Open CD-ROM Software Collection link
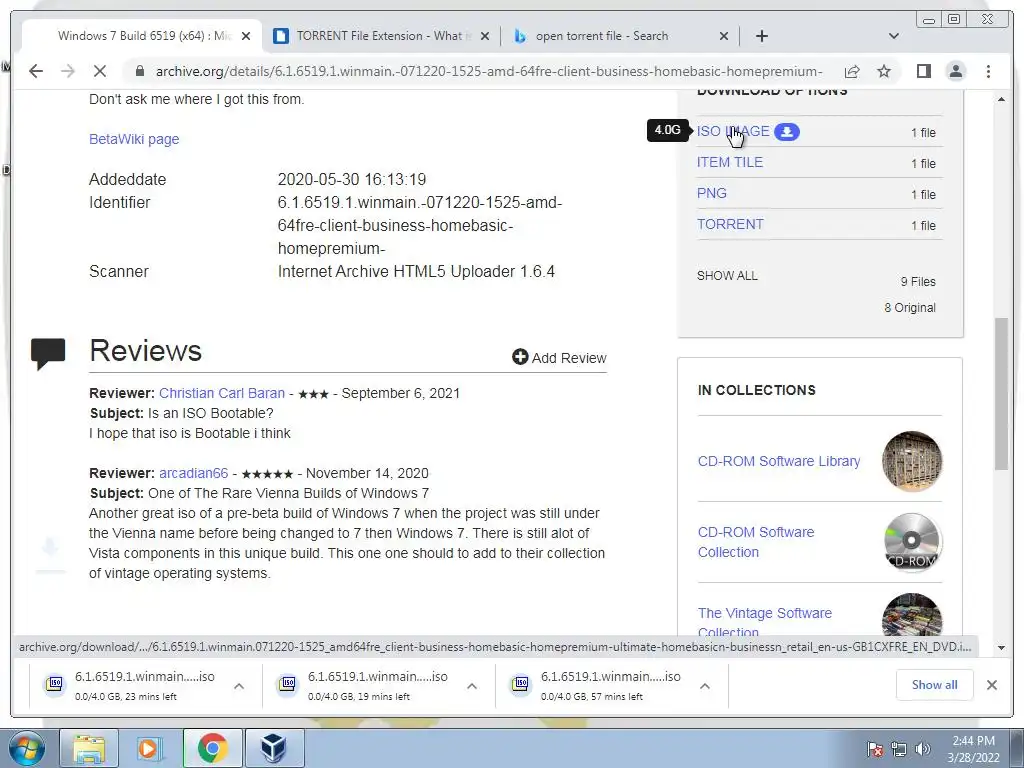Viewport: 1024px width, 768px height. [756, 542]
